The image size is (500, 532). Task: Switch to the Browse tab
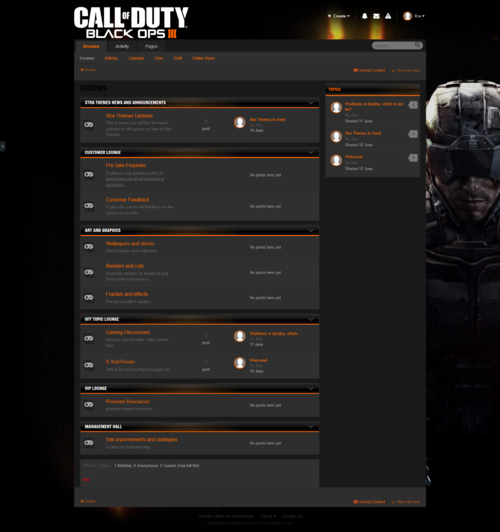pos(91,46)
